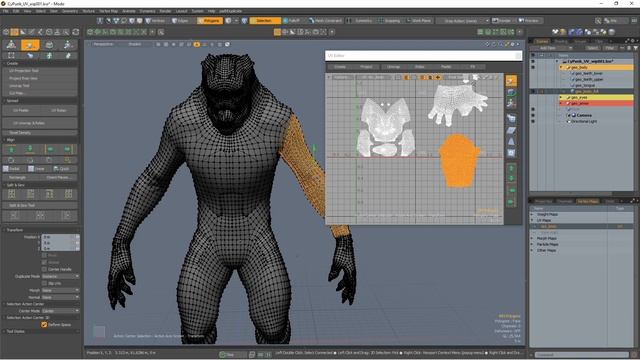The image size is (640, 360).
Task: Click the Position X input field
Action: click(60, 237)
